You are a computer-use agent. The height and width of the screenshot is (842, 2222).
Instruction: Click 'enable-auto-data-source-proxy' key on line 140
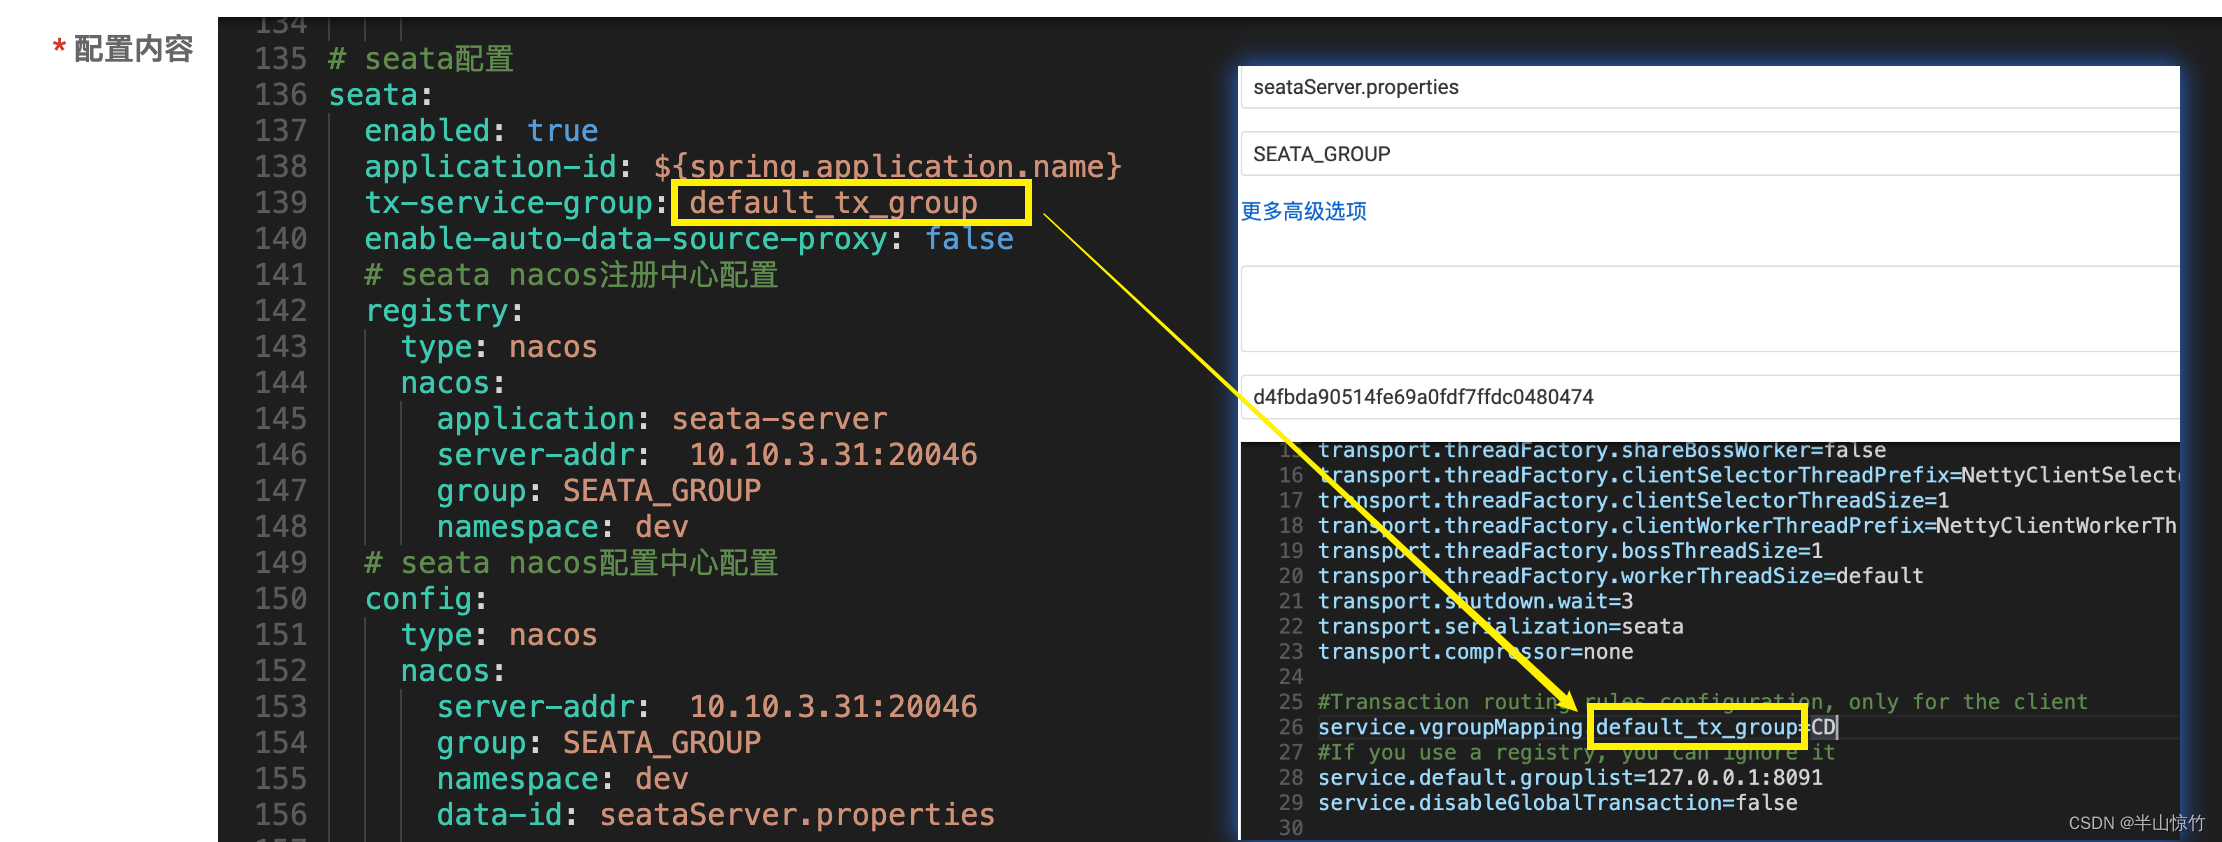(x=626, y=239)
